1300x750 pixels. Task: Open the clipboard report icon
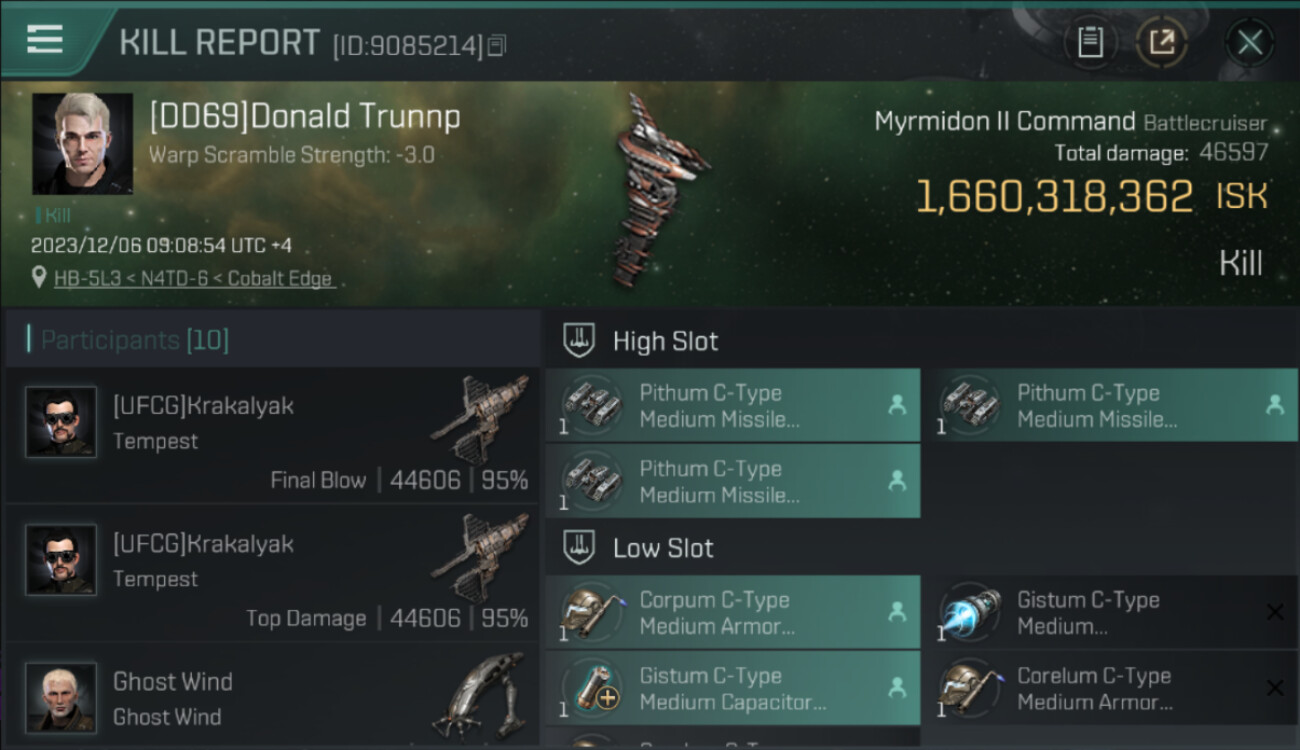1090,42
